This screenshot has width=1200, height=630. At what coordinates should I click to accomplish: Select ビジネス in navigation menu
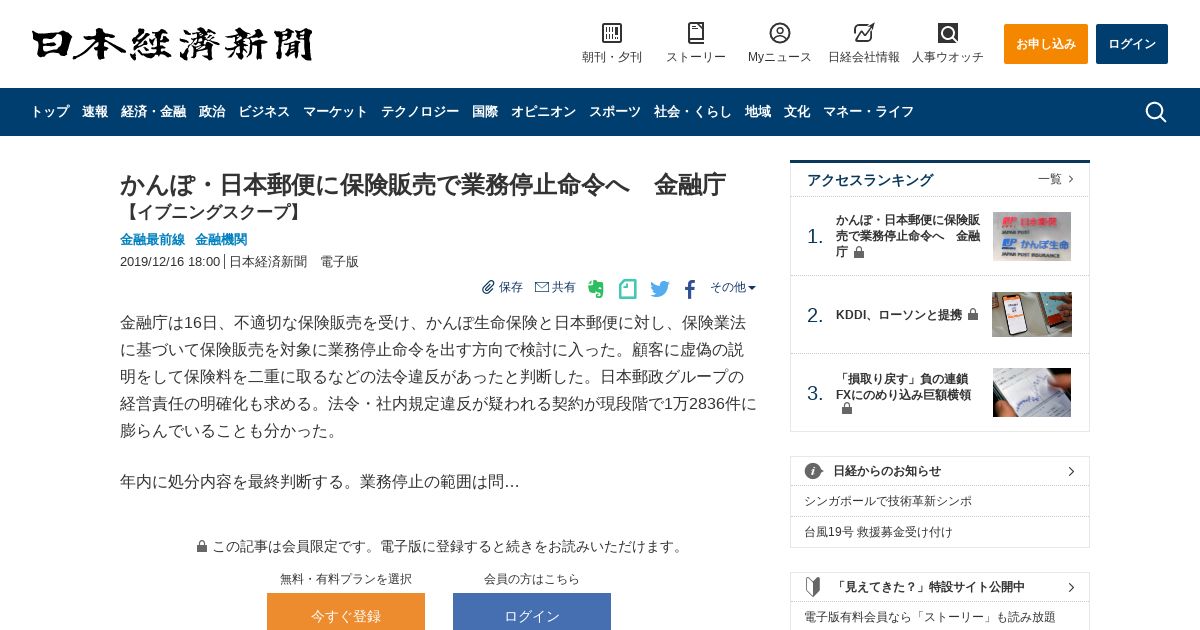click(264, 112)
